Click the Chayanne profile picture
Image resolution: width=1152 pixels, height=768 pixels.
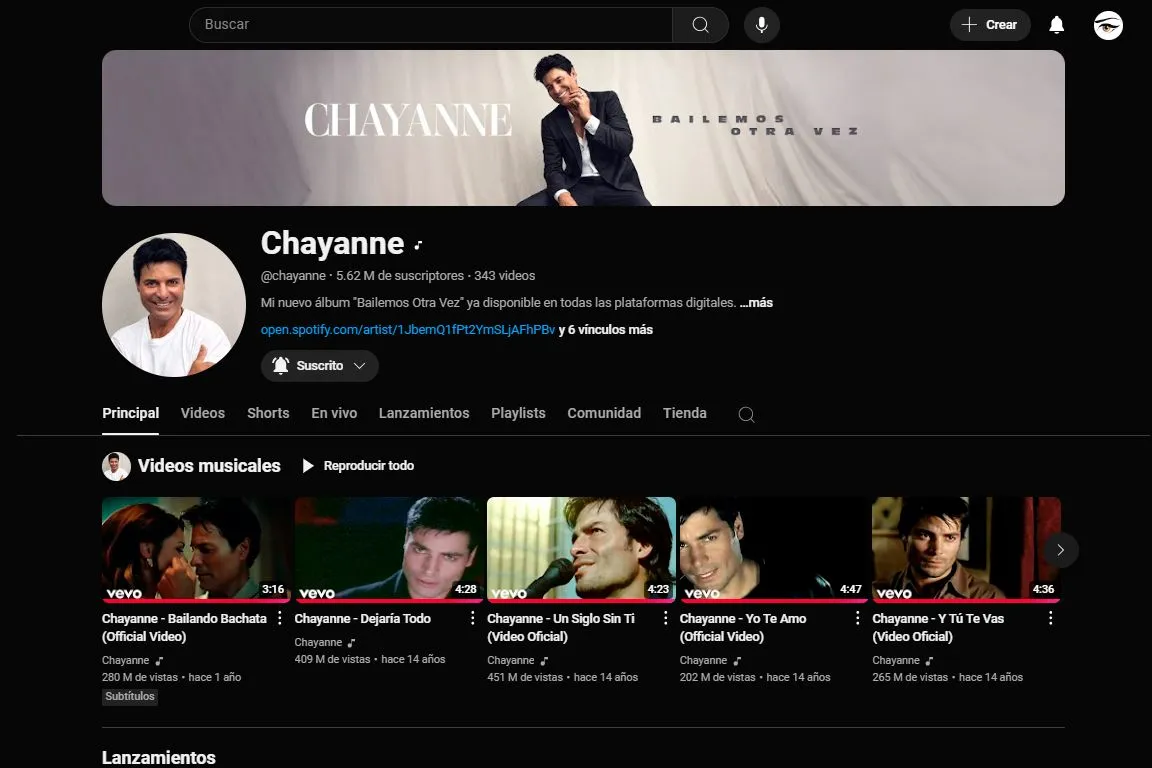[x=174, y=305]
